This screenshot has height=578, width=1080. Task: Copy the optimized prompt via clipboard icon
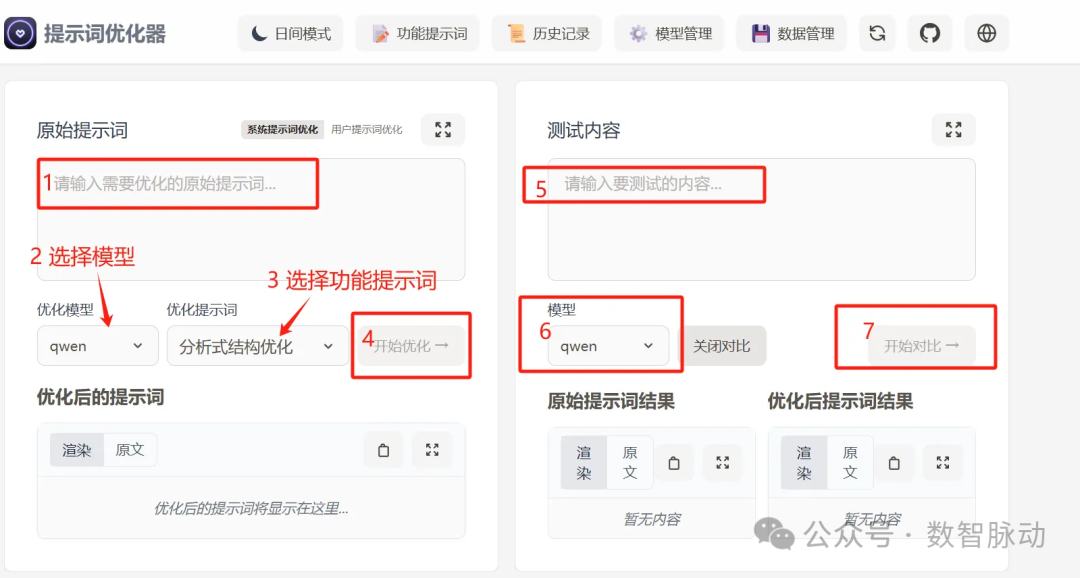tap(384, 450)
